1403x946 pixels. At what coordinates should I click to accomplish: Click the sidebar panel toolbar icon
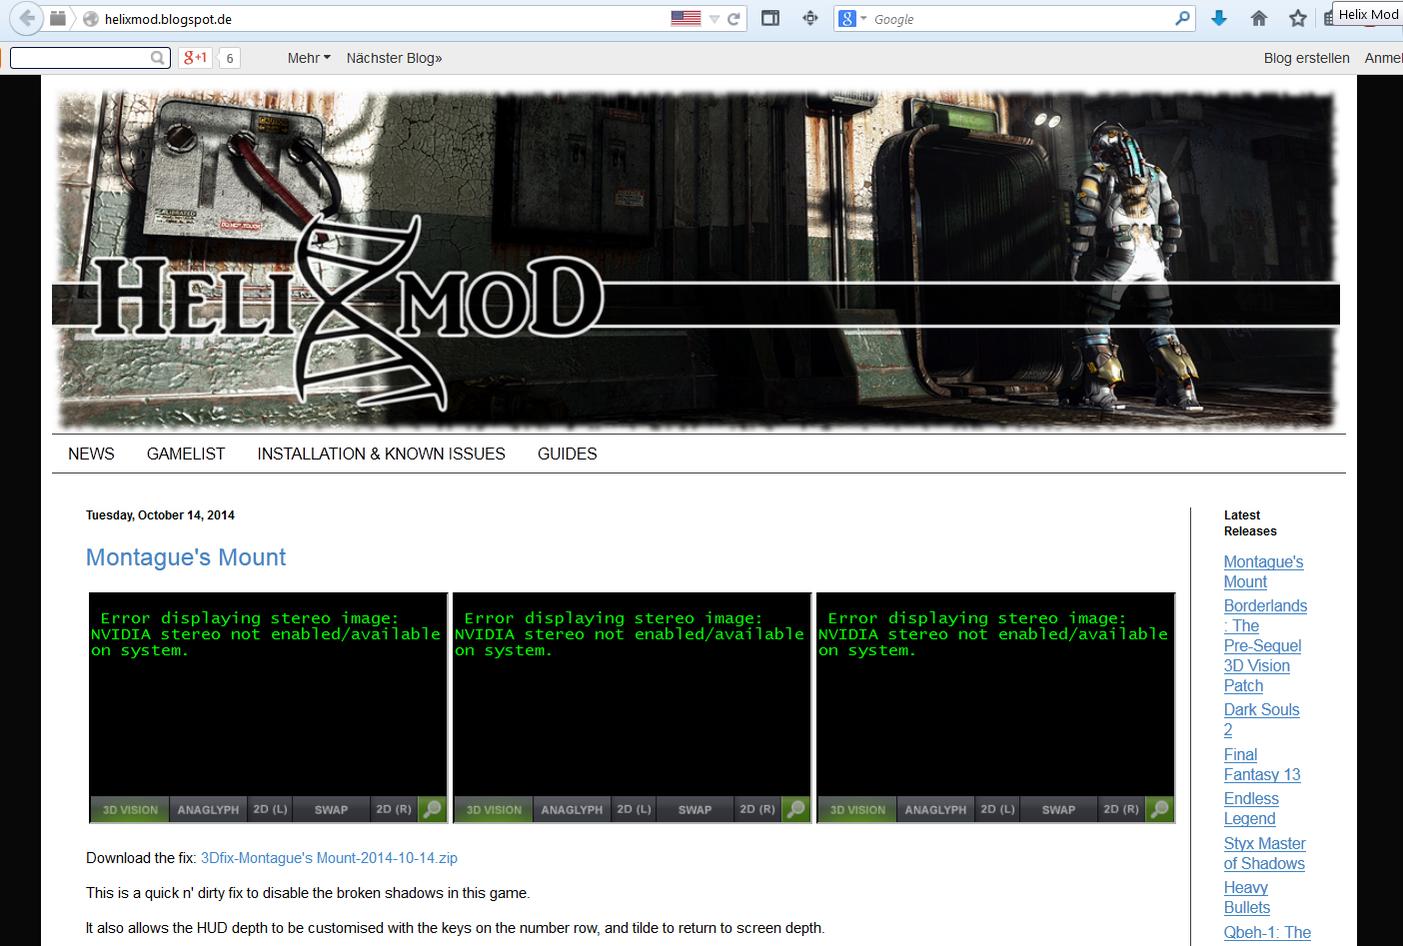(770, 18)
